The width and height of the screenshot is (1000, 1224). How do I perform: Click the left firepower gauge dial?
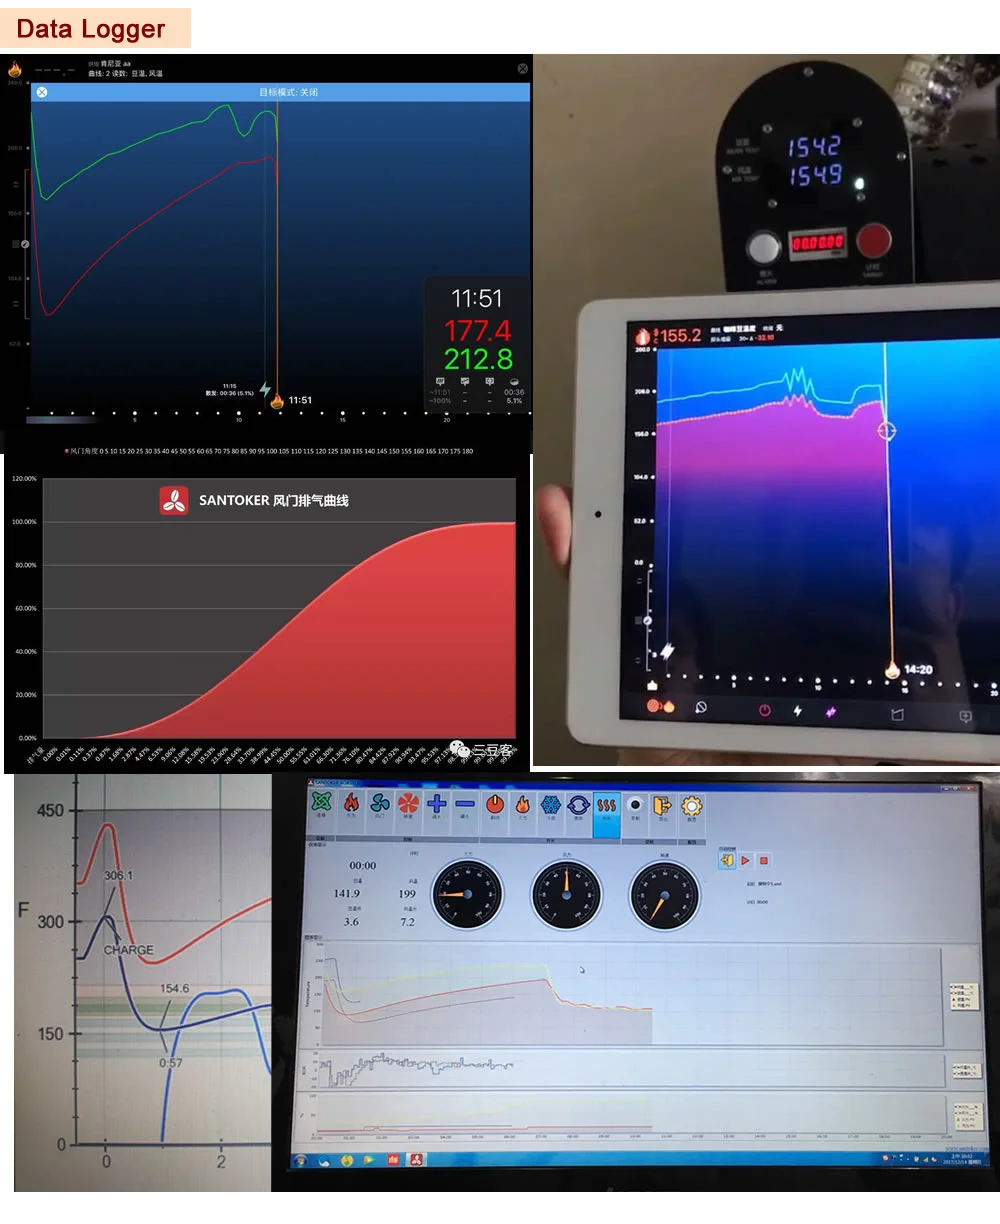click(x=467, y=894)
